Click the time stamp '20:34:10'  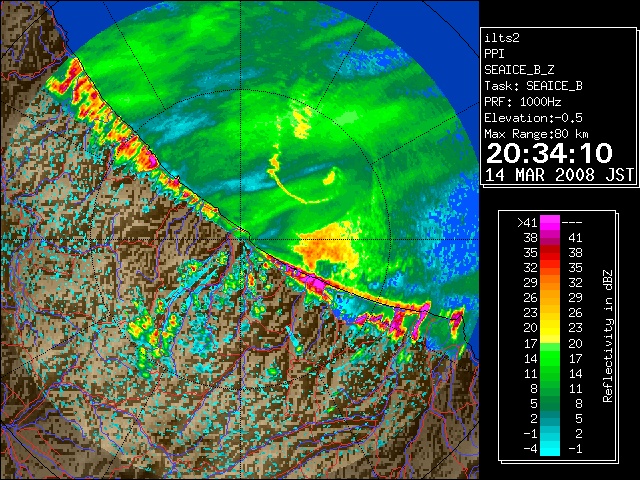pyautogui.click(x=549, y=153)
